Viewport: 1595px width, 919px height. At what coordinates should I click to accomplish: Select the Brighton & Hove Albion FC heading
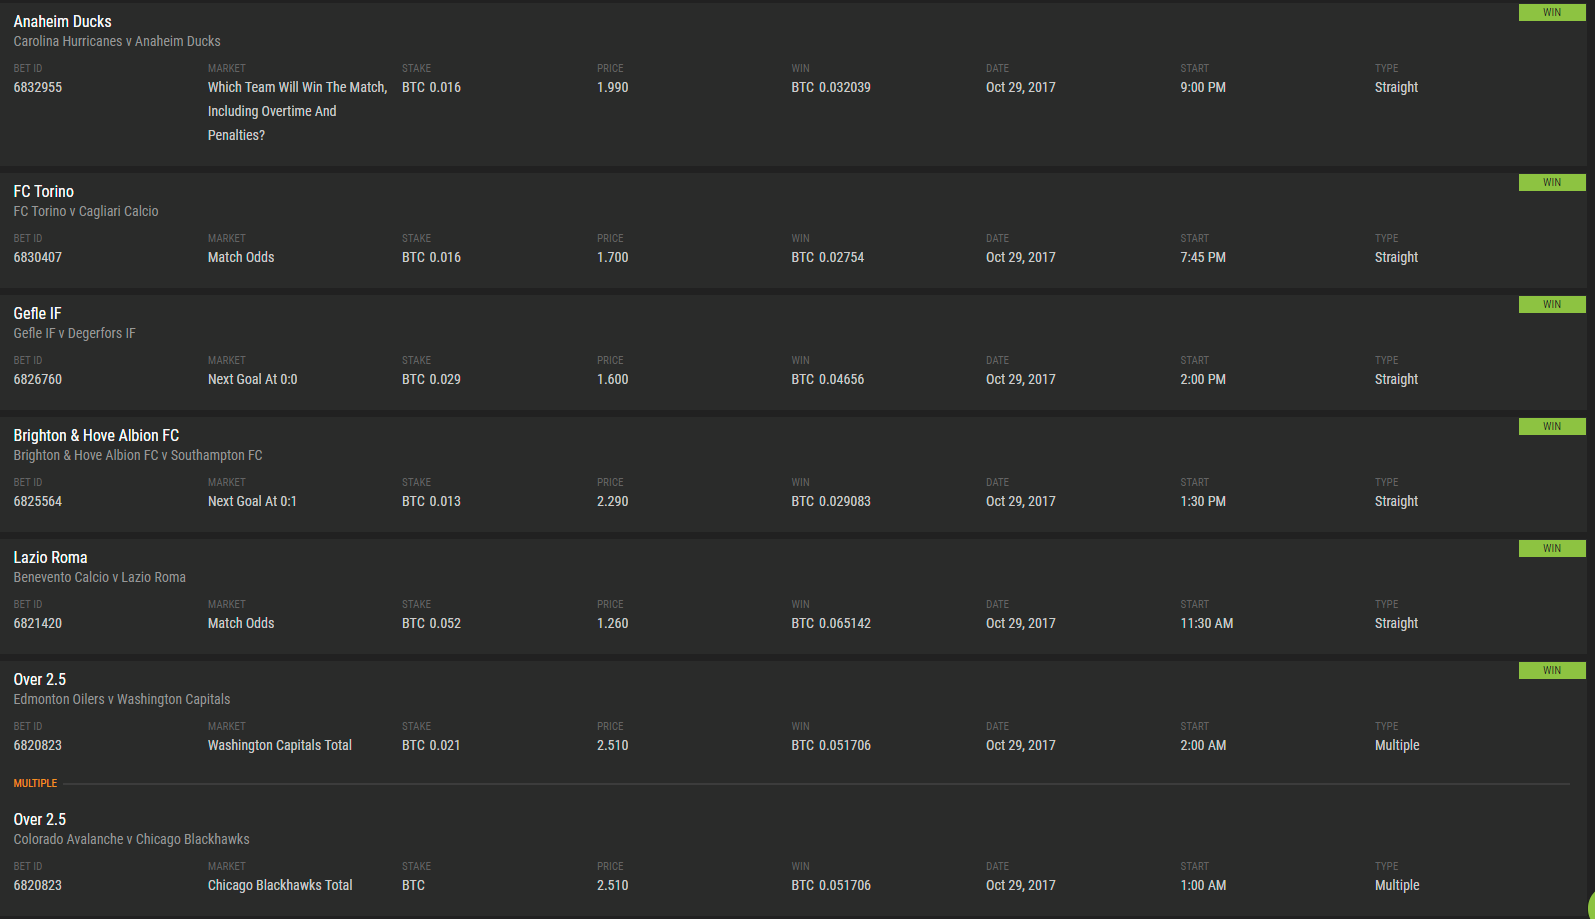(96, 435)
